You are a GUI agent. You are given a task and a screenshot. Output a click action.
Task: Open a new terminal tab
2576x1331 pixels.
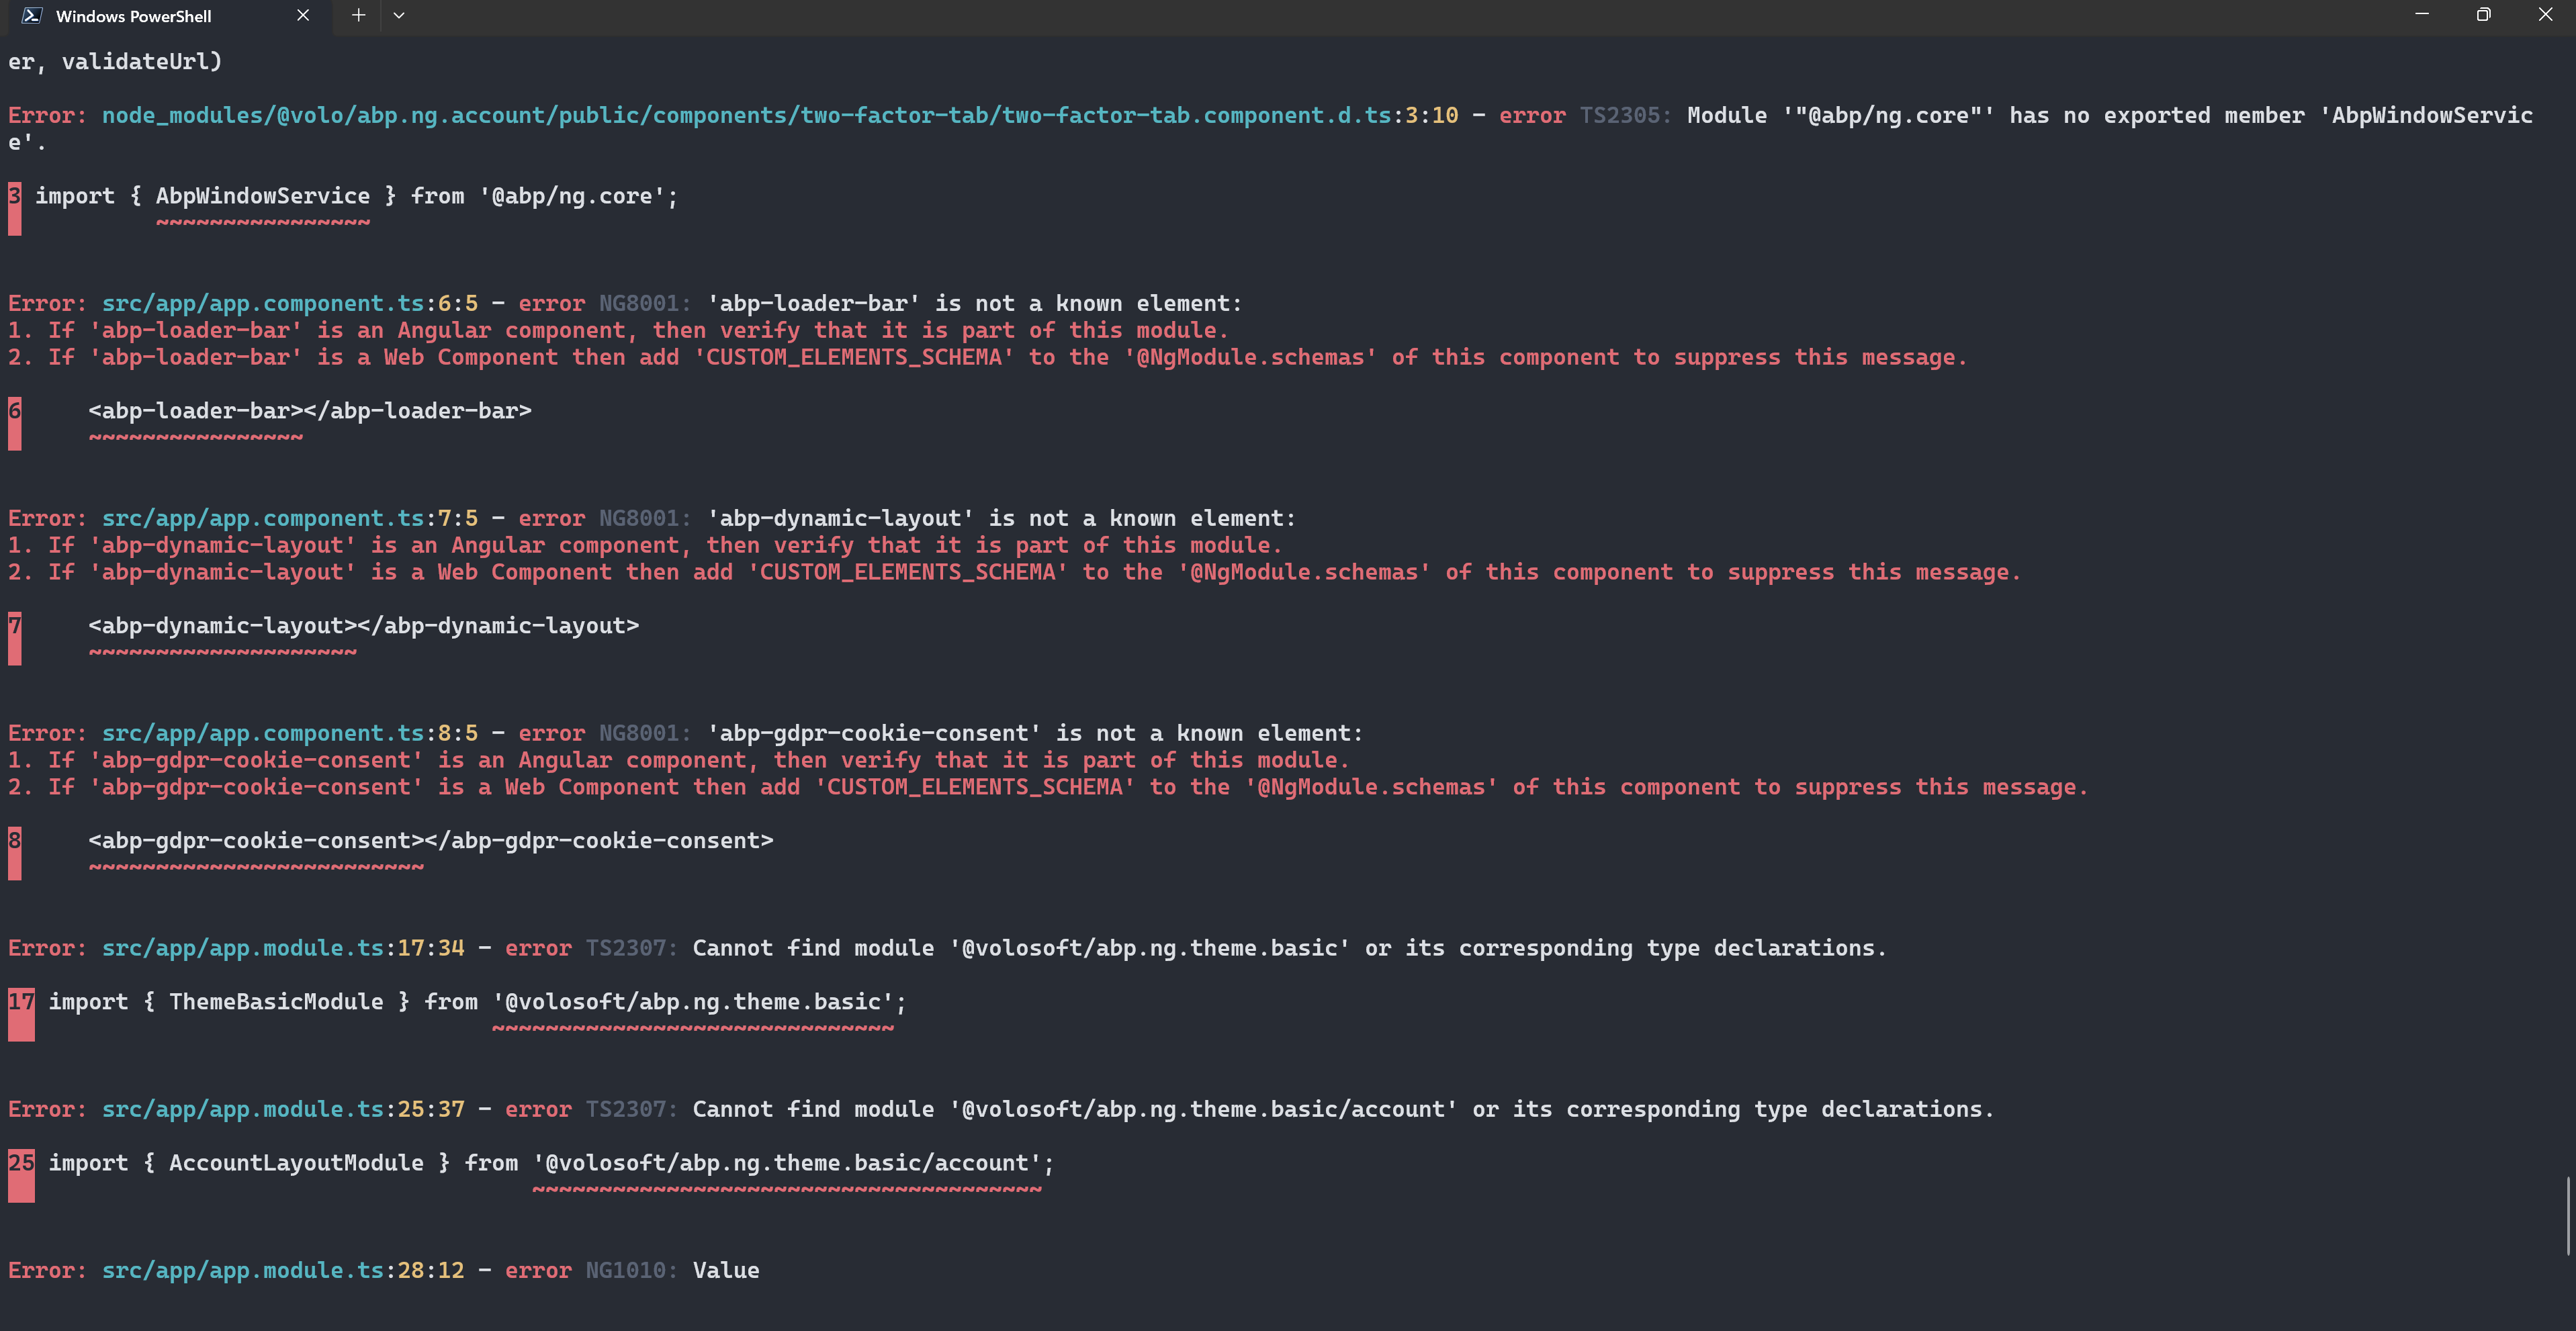coord(358,15)
